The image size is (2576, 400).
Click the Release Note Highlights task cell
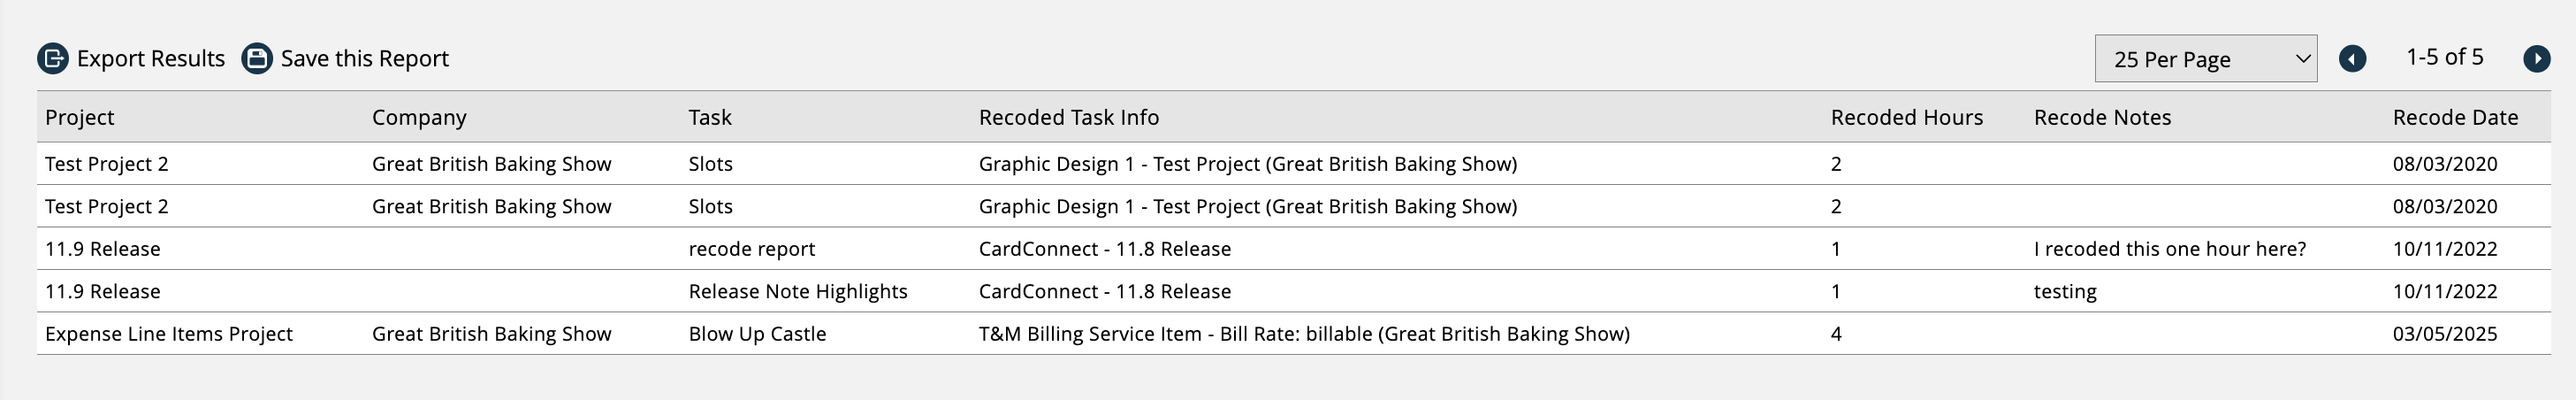click(x=797, y=292)
